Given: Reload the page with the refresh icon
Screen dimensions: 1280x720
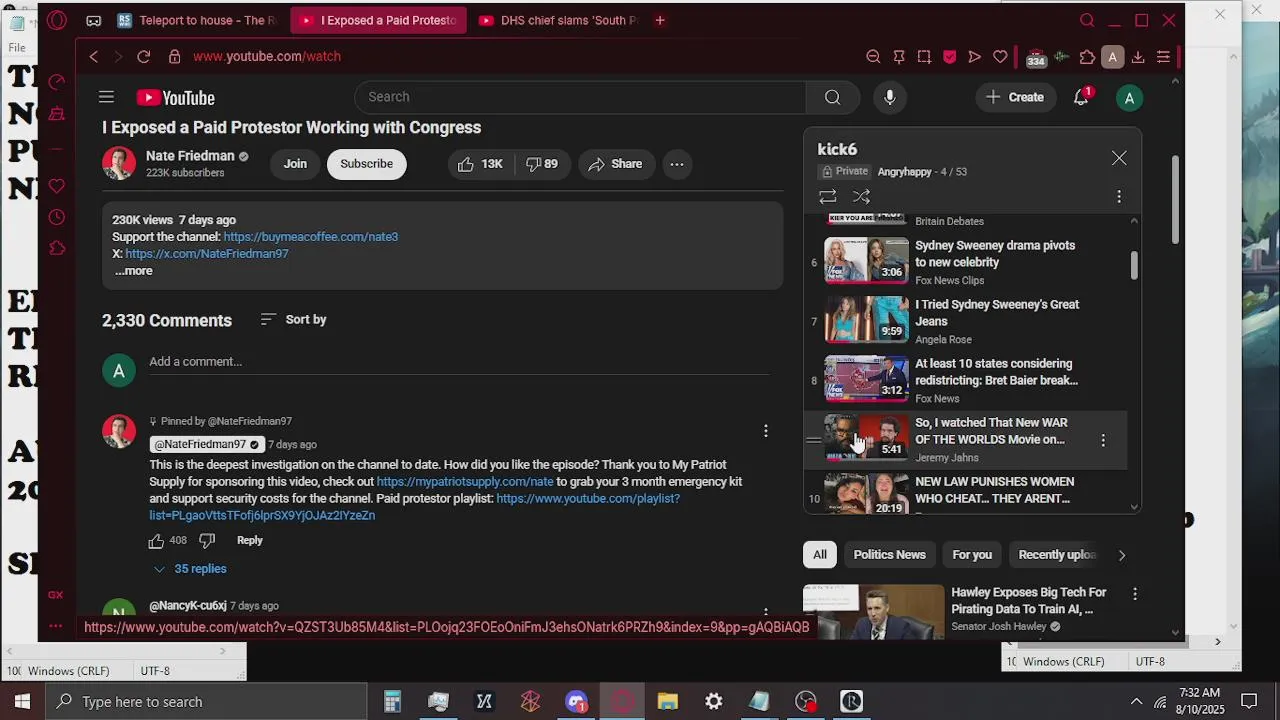Looking at the screenshot, I should pos(143,57).
